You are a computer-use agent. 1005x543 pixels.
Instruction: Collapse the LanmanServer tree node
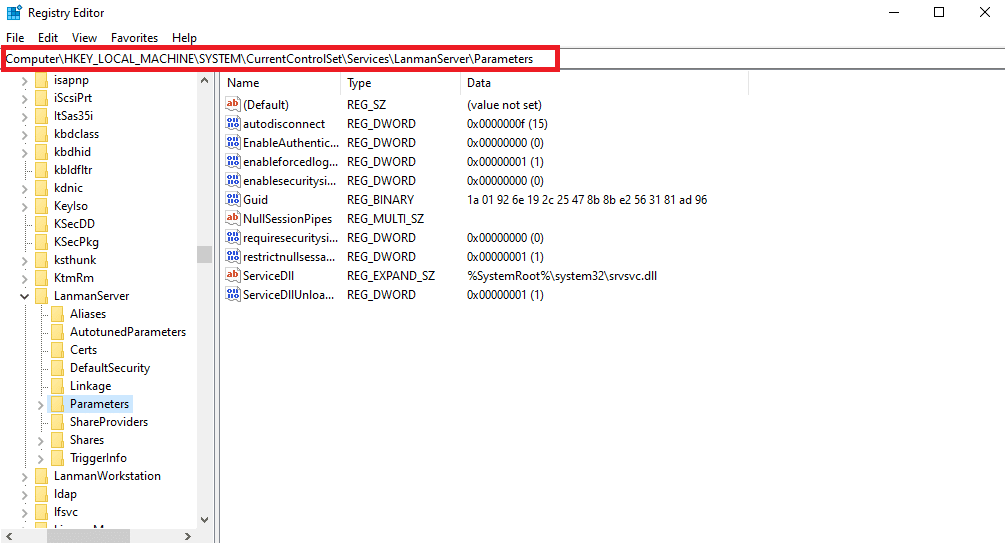coord(24,296)
